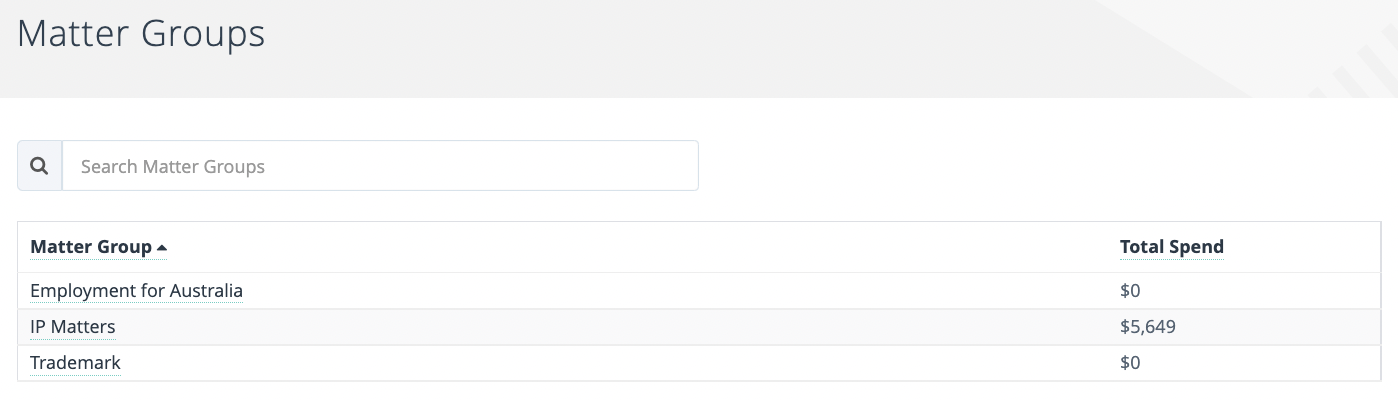Sort by the Total Spend column header

(x=1171, y=247)
